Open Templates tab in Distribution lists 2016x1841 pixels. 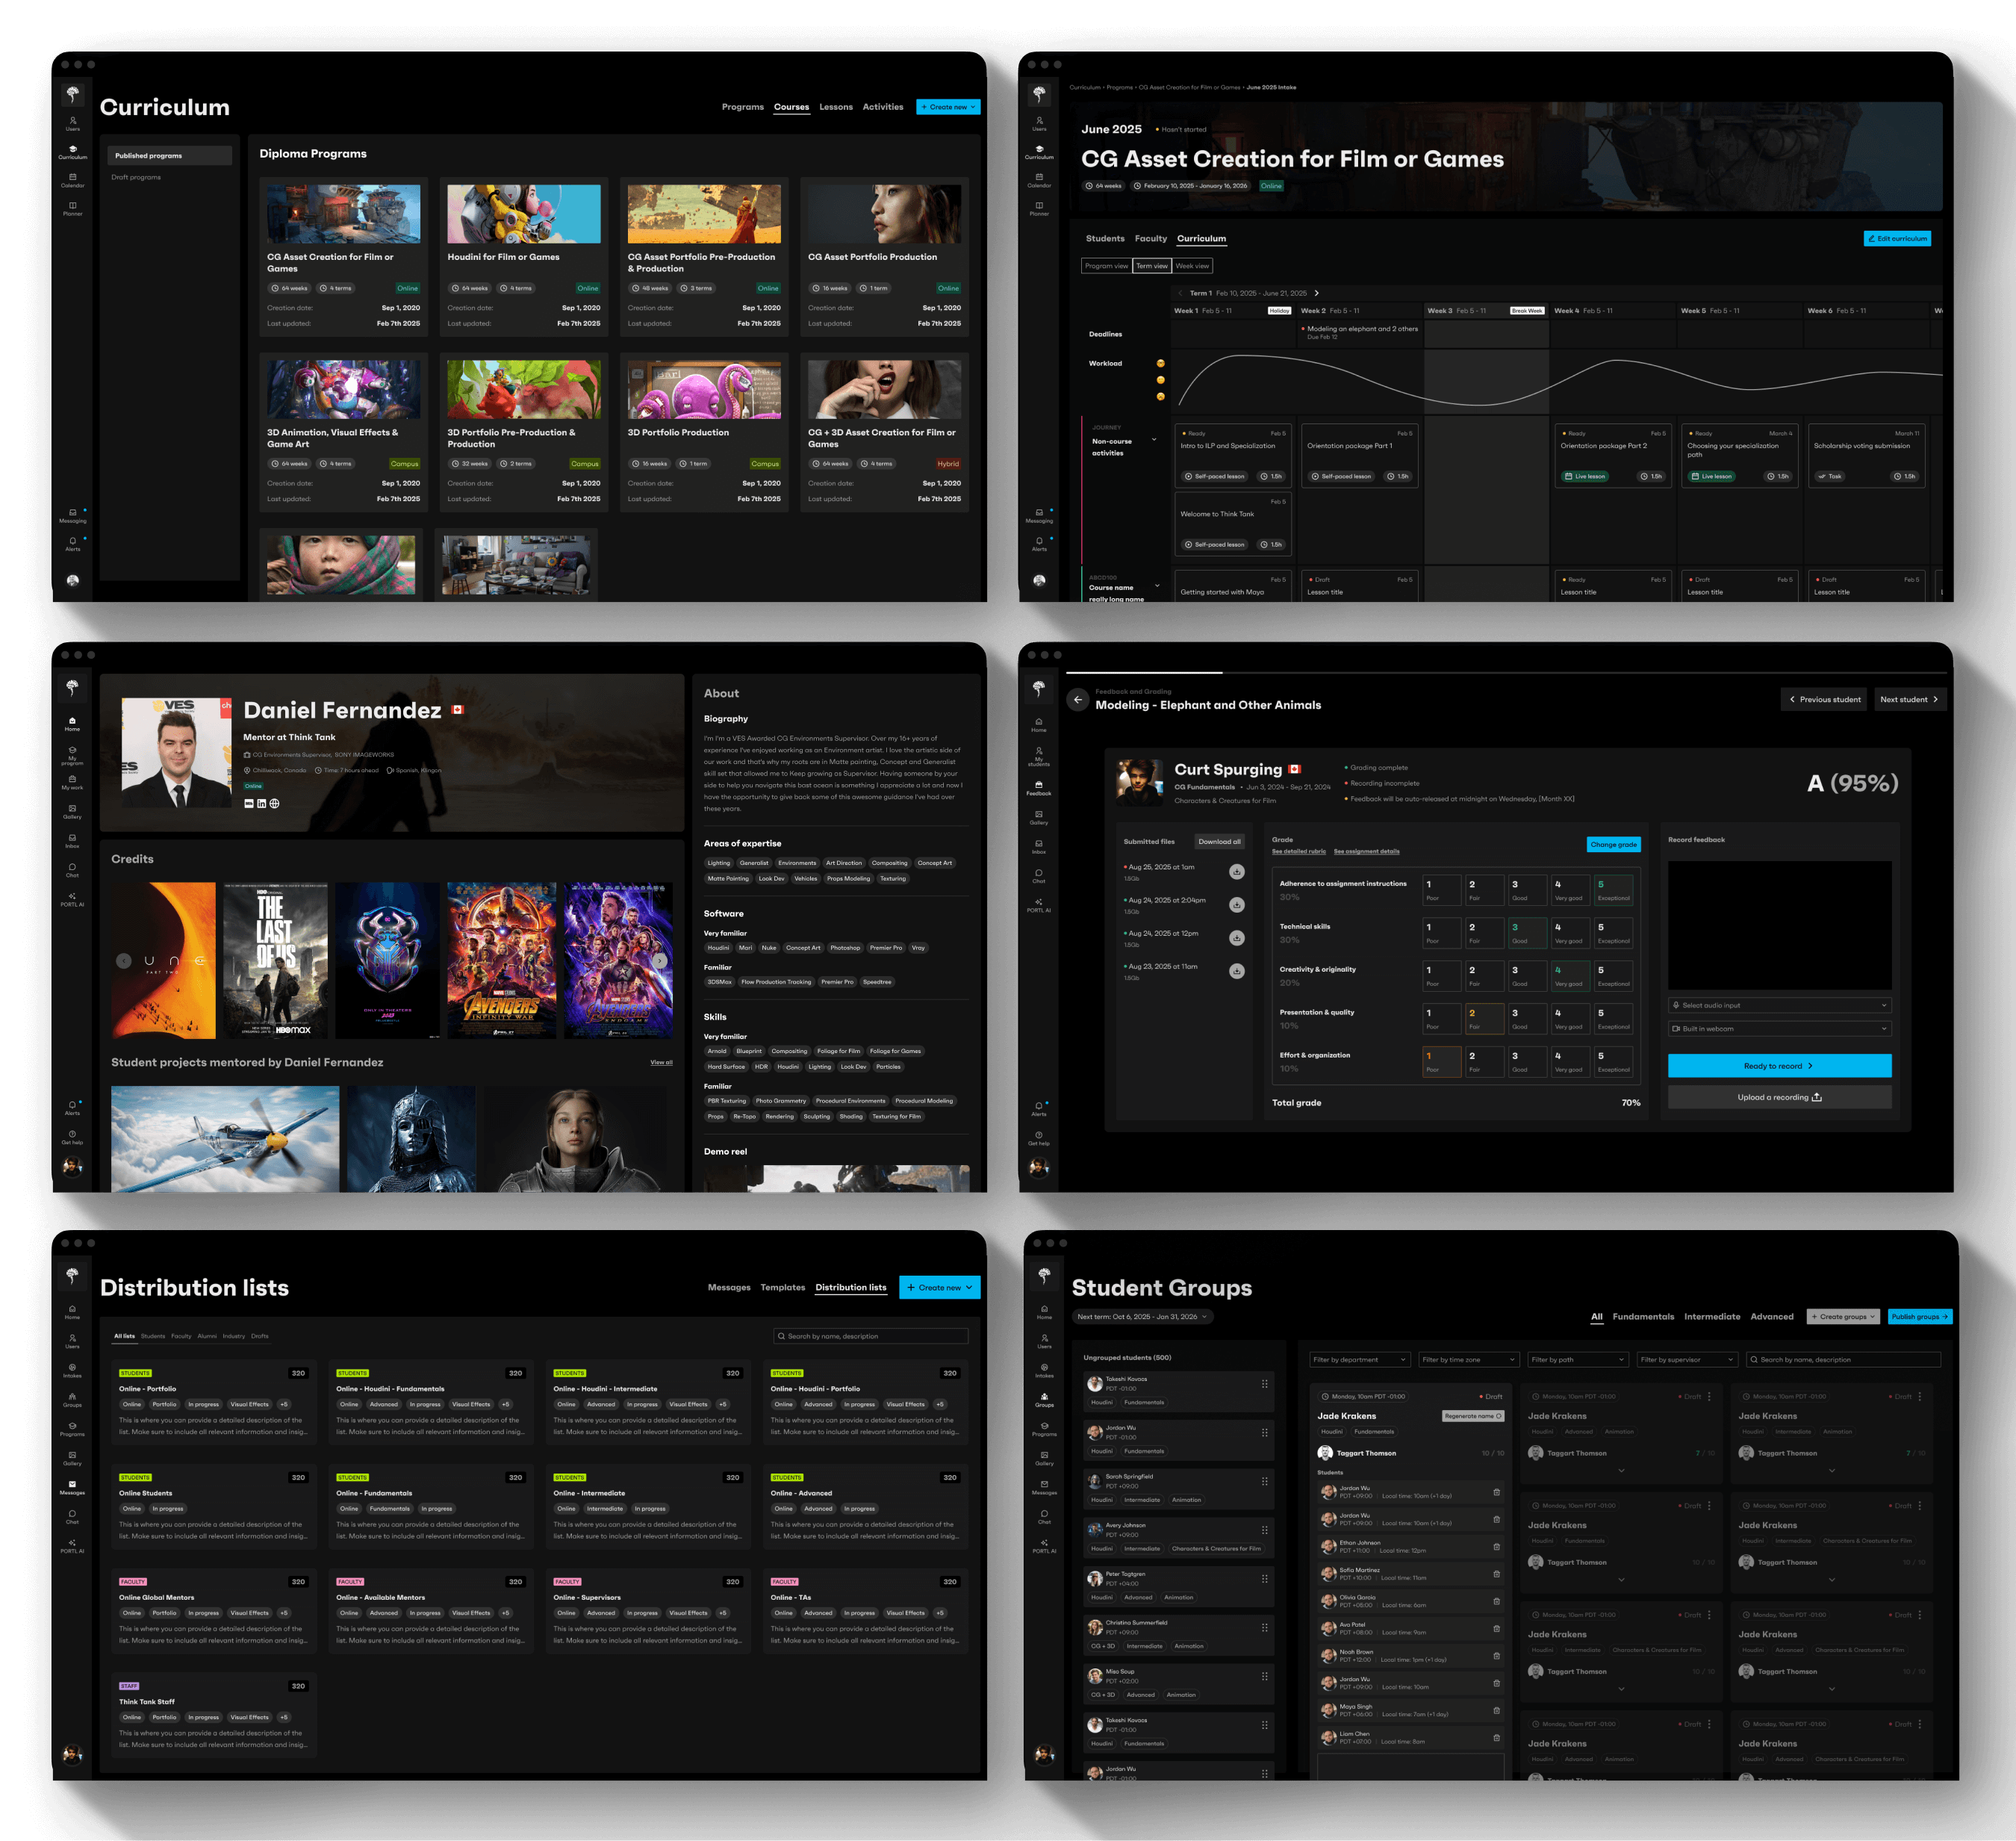[x=782, y=1287]
